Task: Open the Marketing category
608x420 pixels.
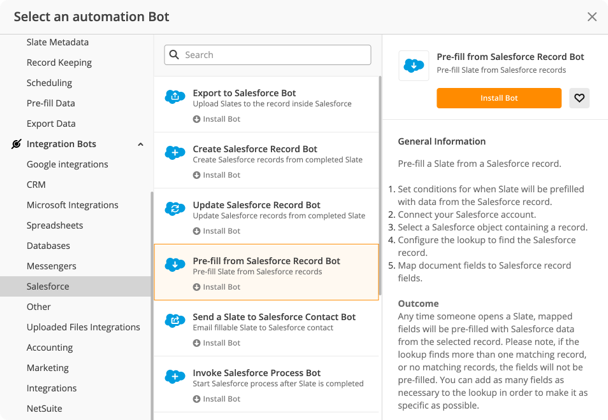Action: point(47,368)
